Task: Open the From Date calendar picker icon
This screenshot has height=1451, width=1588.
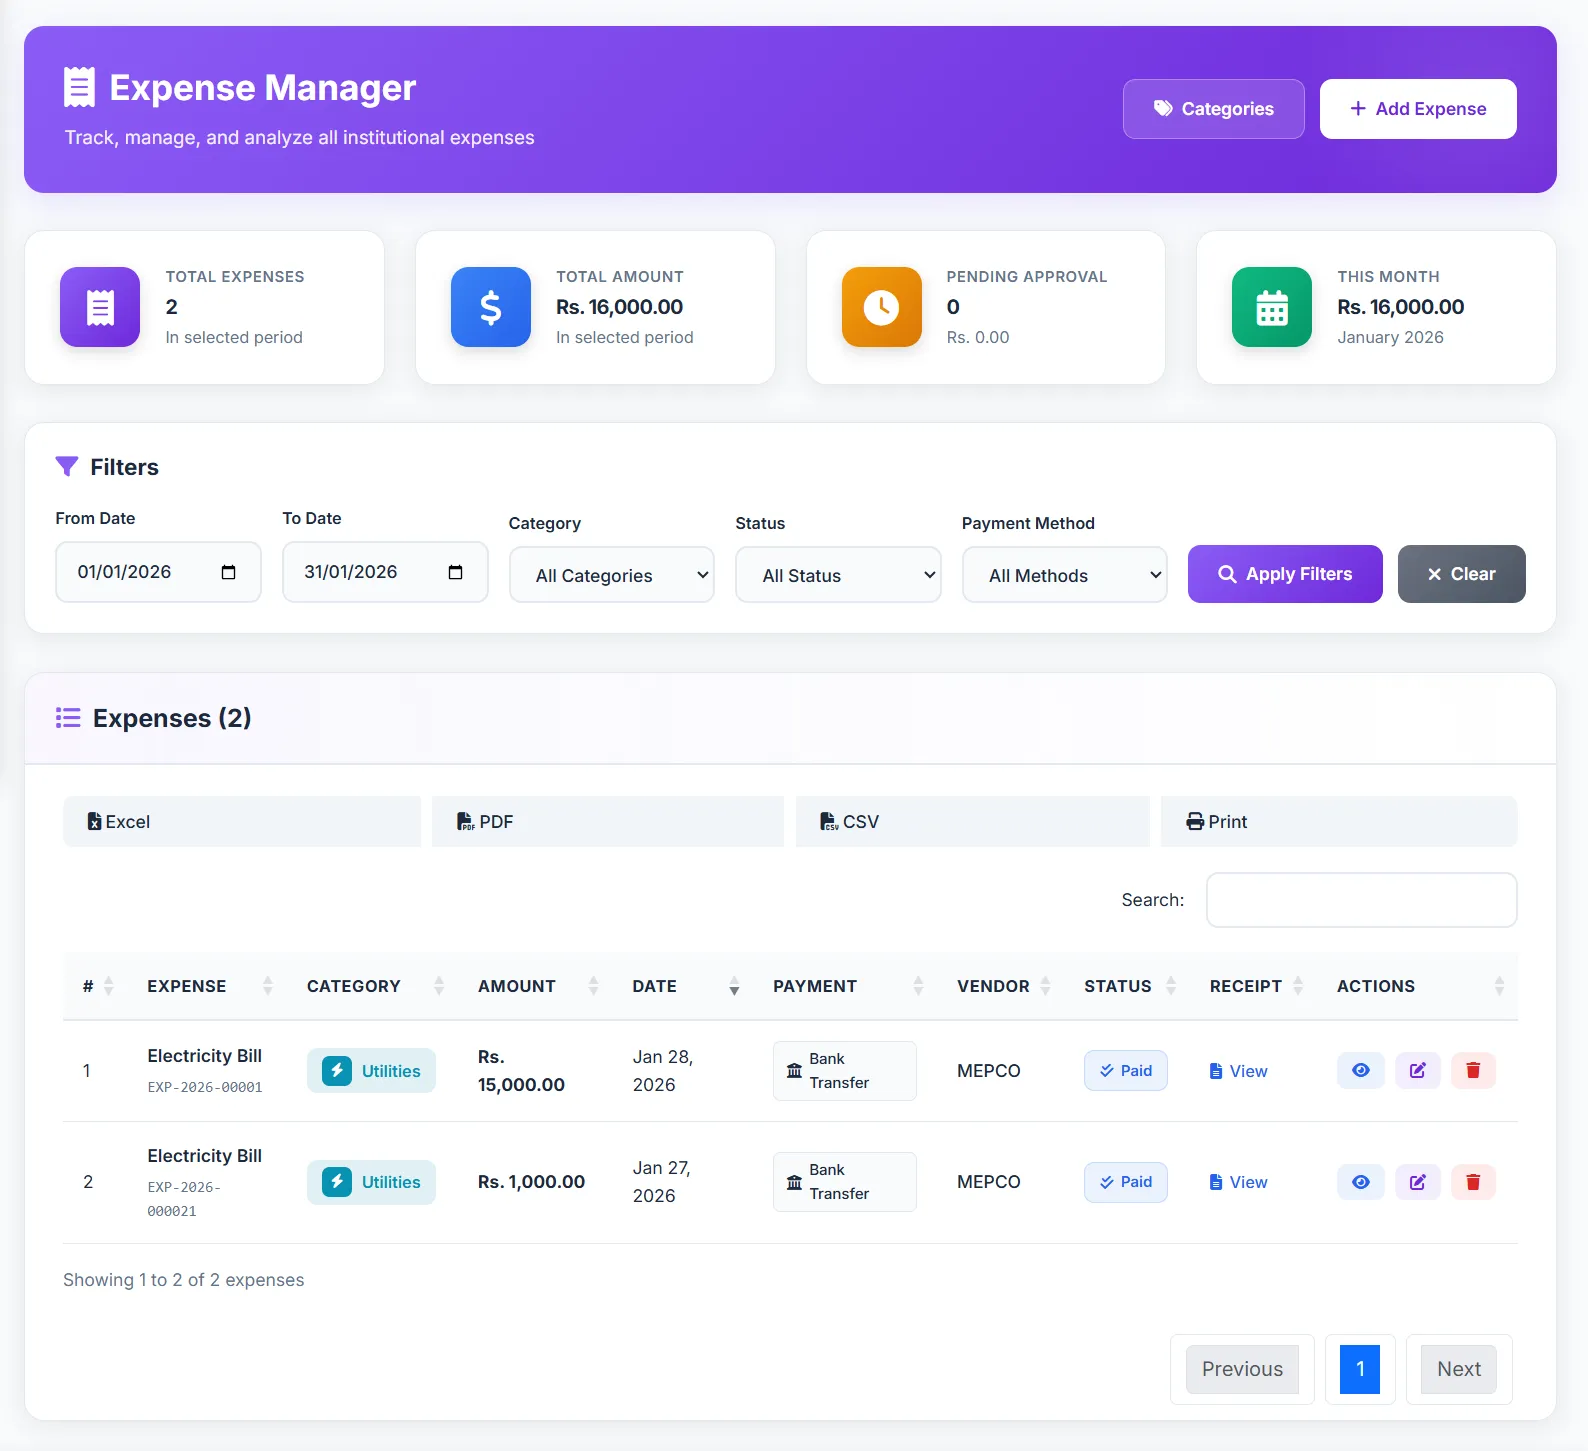Action: point(228,572)
